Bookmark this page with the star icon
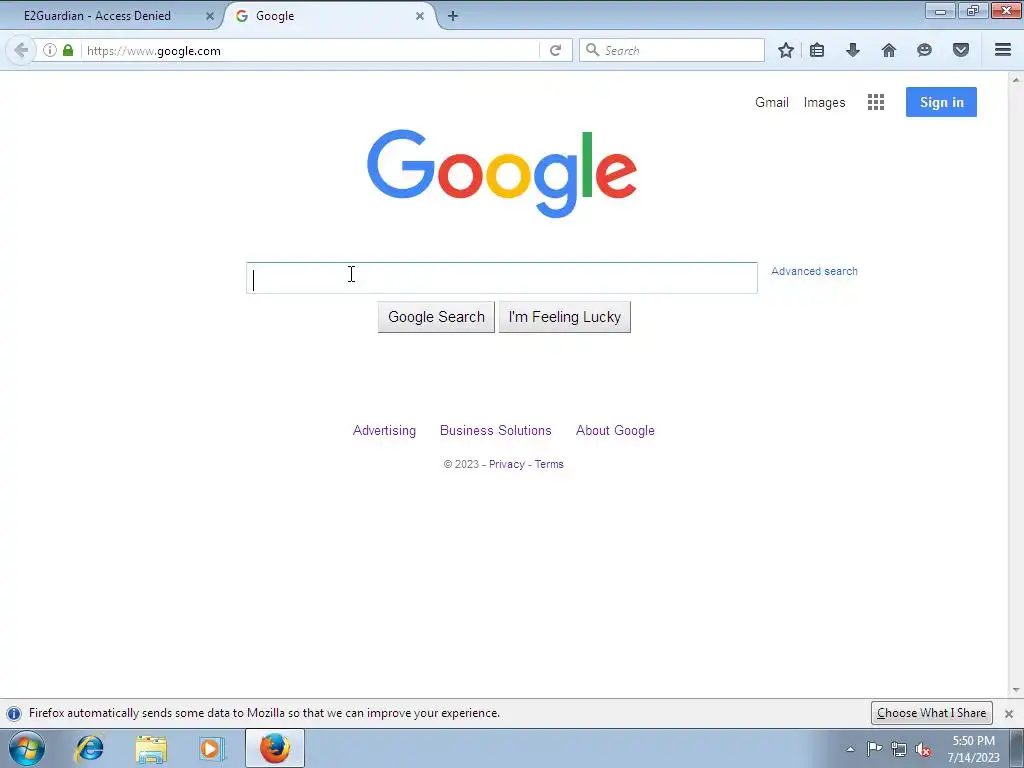Image resolution: width=1024 pixels, height=768 pixels. [786, 50]
